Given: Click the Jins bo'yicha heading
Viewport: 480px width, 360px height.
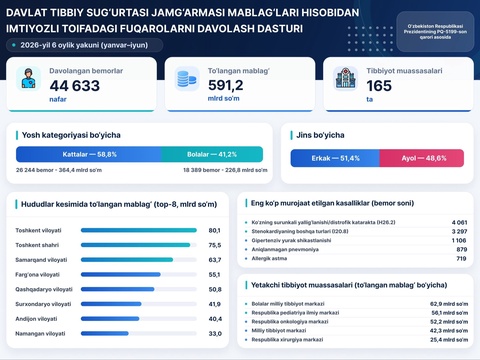Looking at the screenshot, I should [x=320, y=135].
